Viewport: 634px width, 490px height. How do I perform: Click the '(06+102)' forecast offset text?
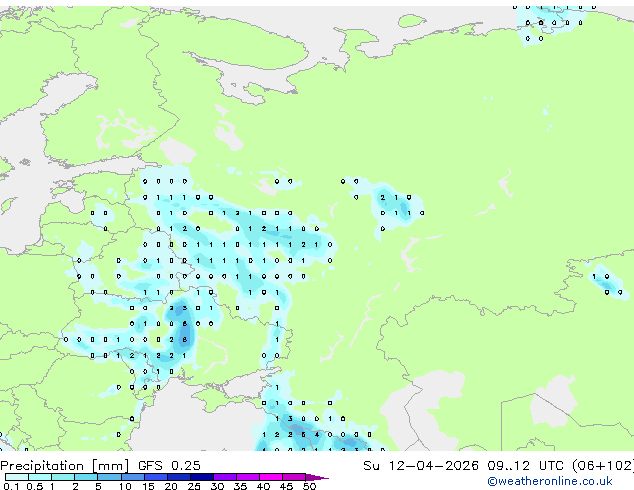(x=603, y=466)
